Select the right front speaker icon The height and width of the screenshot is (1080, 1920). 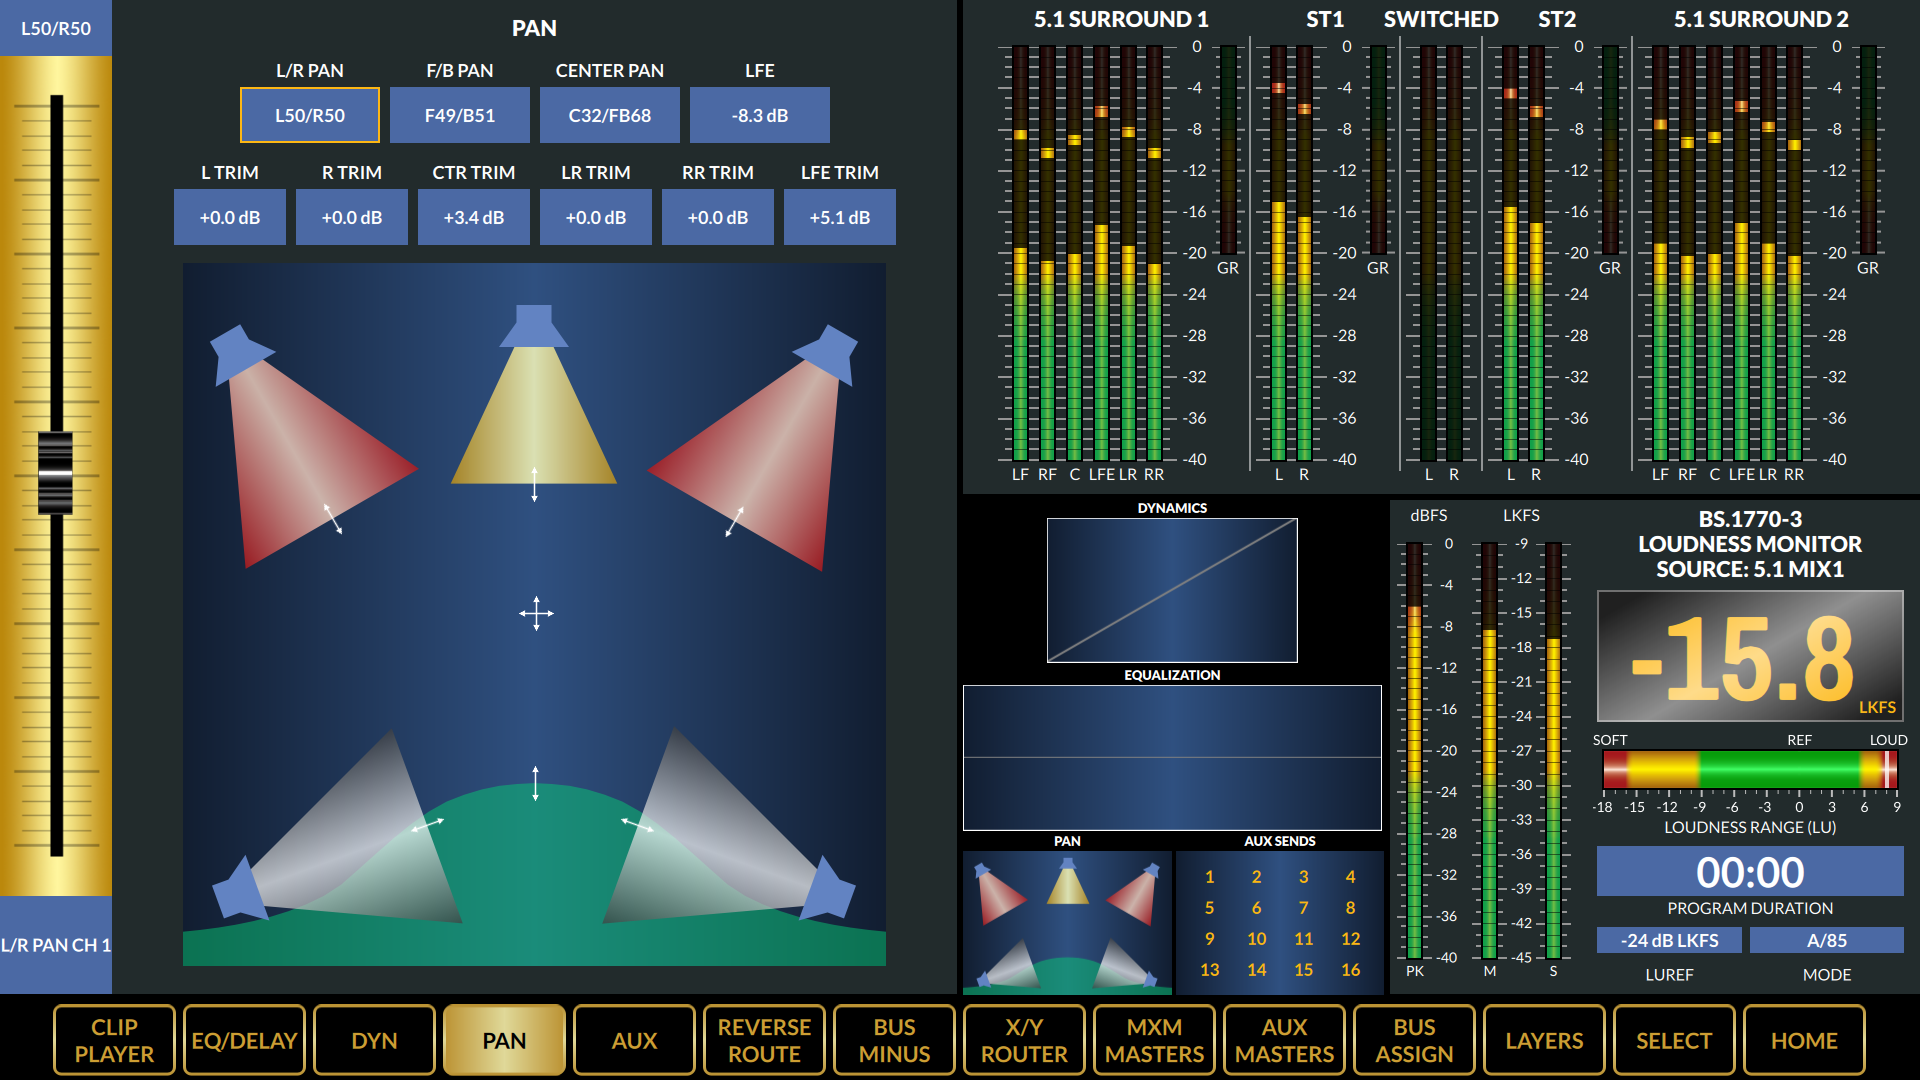828,353
